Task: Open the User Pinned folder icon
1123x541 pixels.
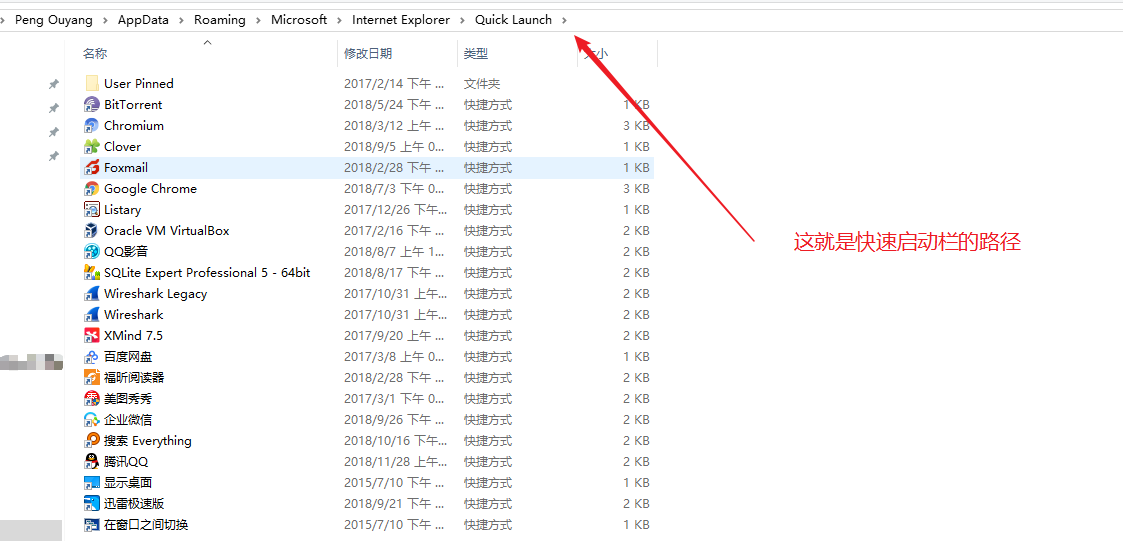Action: coord(92,84)
